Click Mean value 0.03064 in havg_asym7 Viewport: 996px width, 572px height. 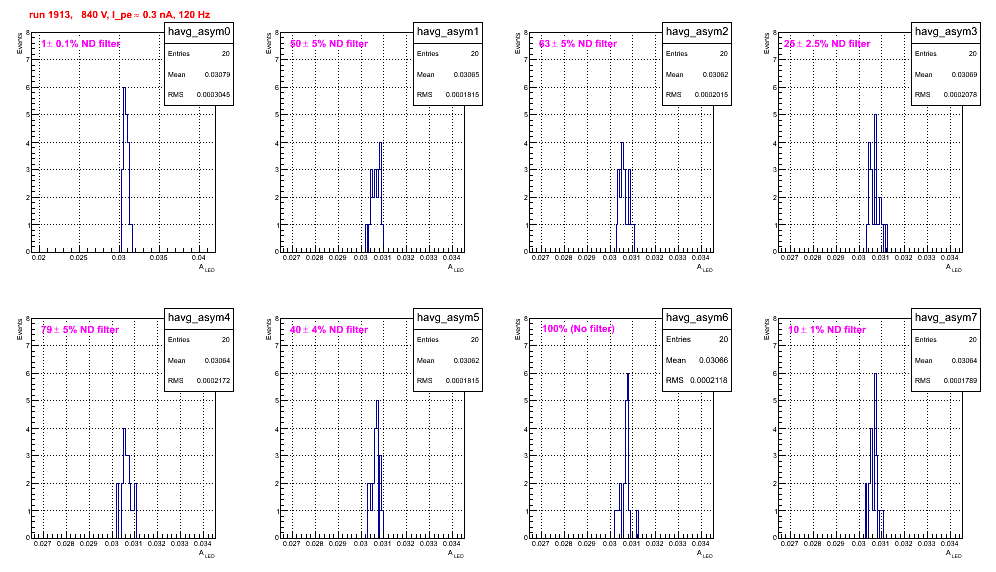[x=964, y=360]
